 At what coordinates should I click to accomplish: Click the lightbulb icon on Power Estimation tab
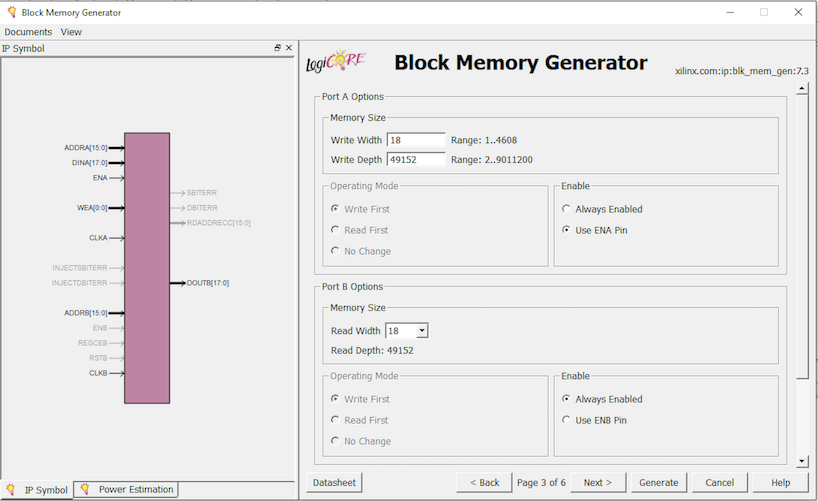coord(85,489)
